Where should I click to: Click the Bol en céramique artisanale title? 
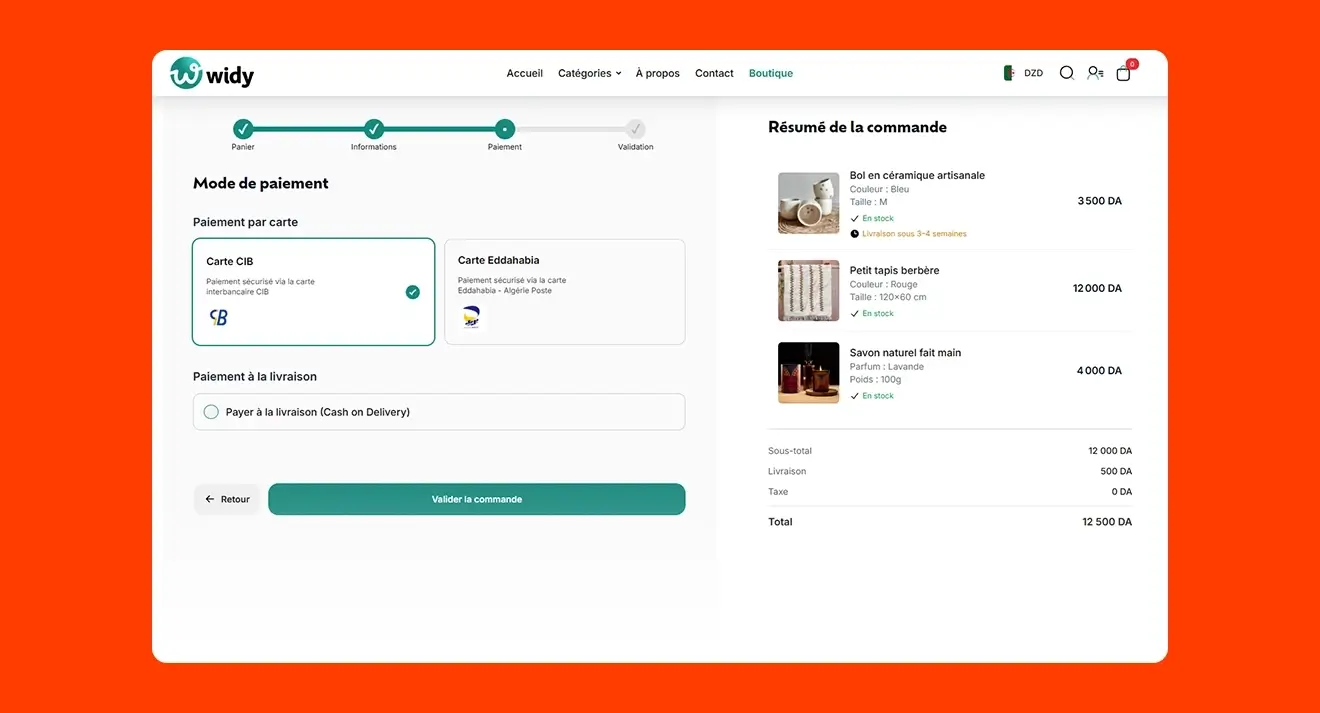[x=917, y=175]
